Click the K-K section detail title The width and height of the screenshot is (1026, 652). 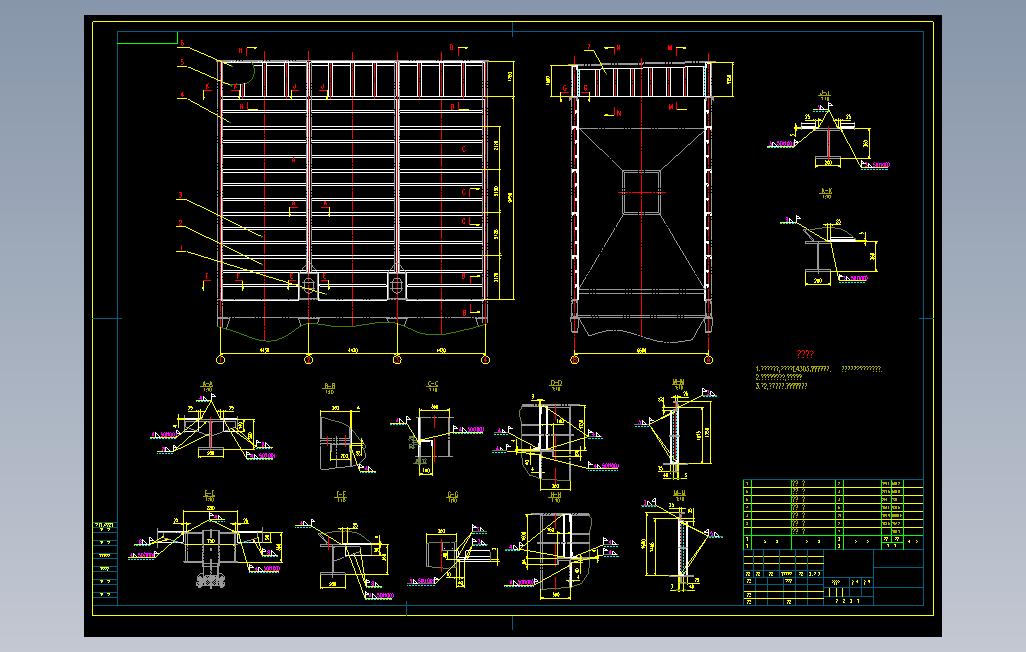point(826,191)
